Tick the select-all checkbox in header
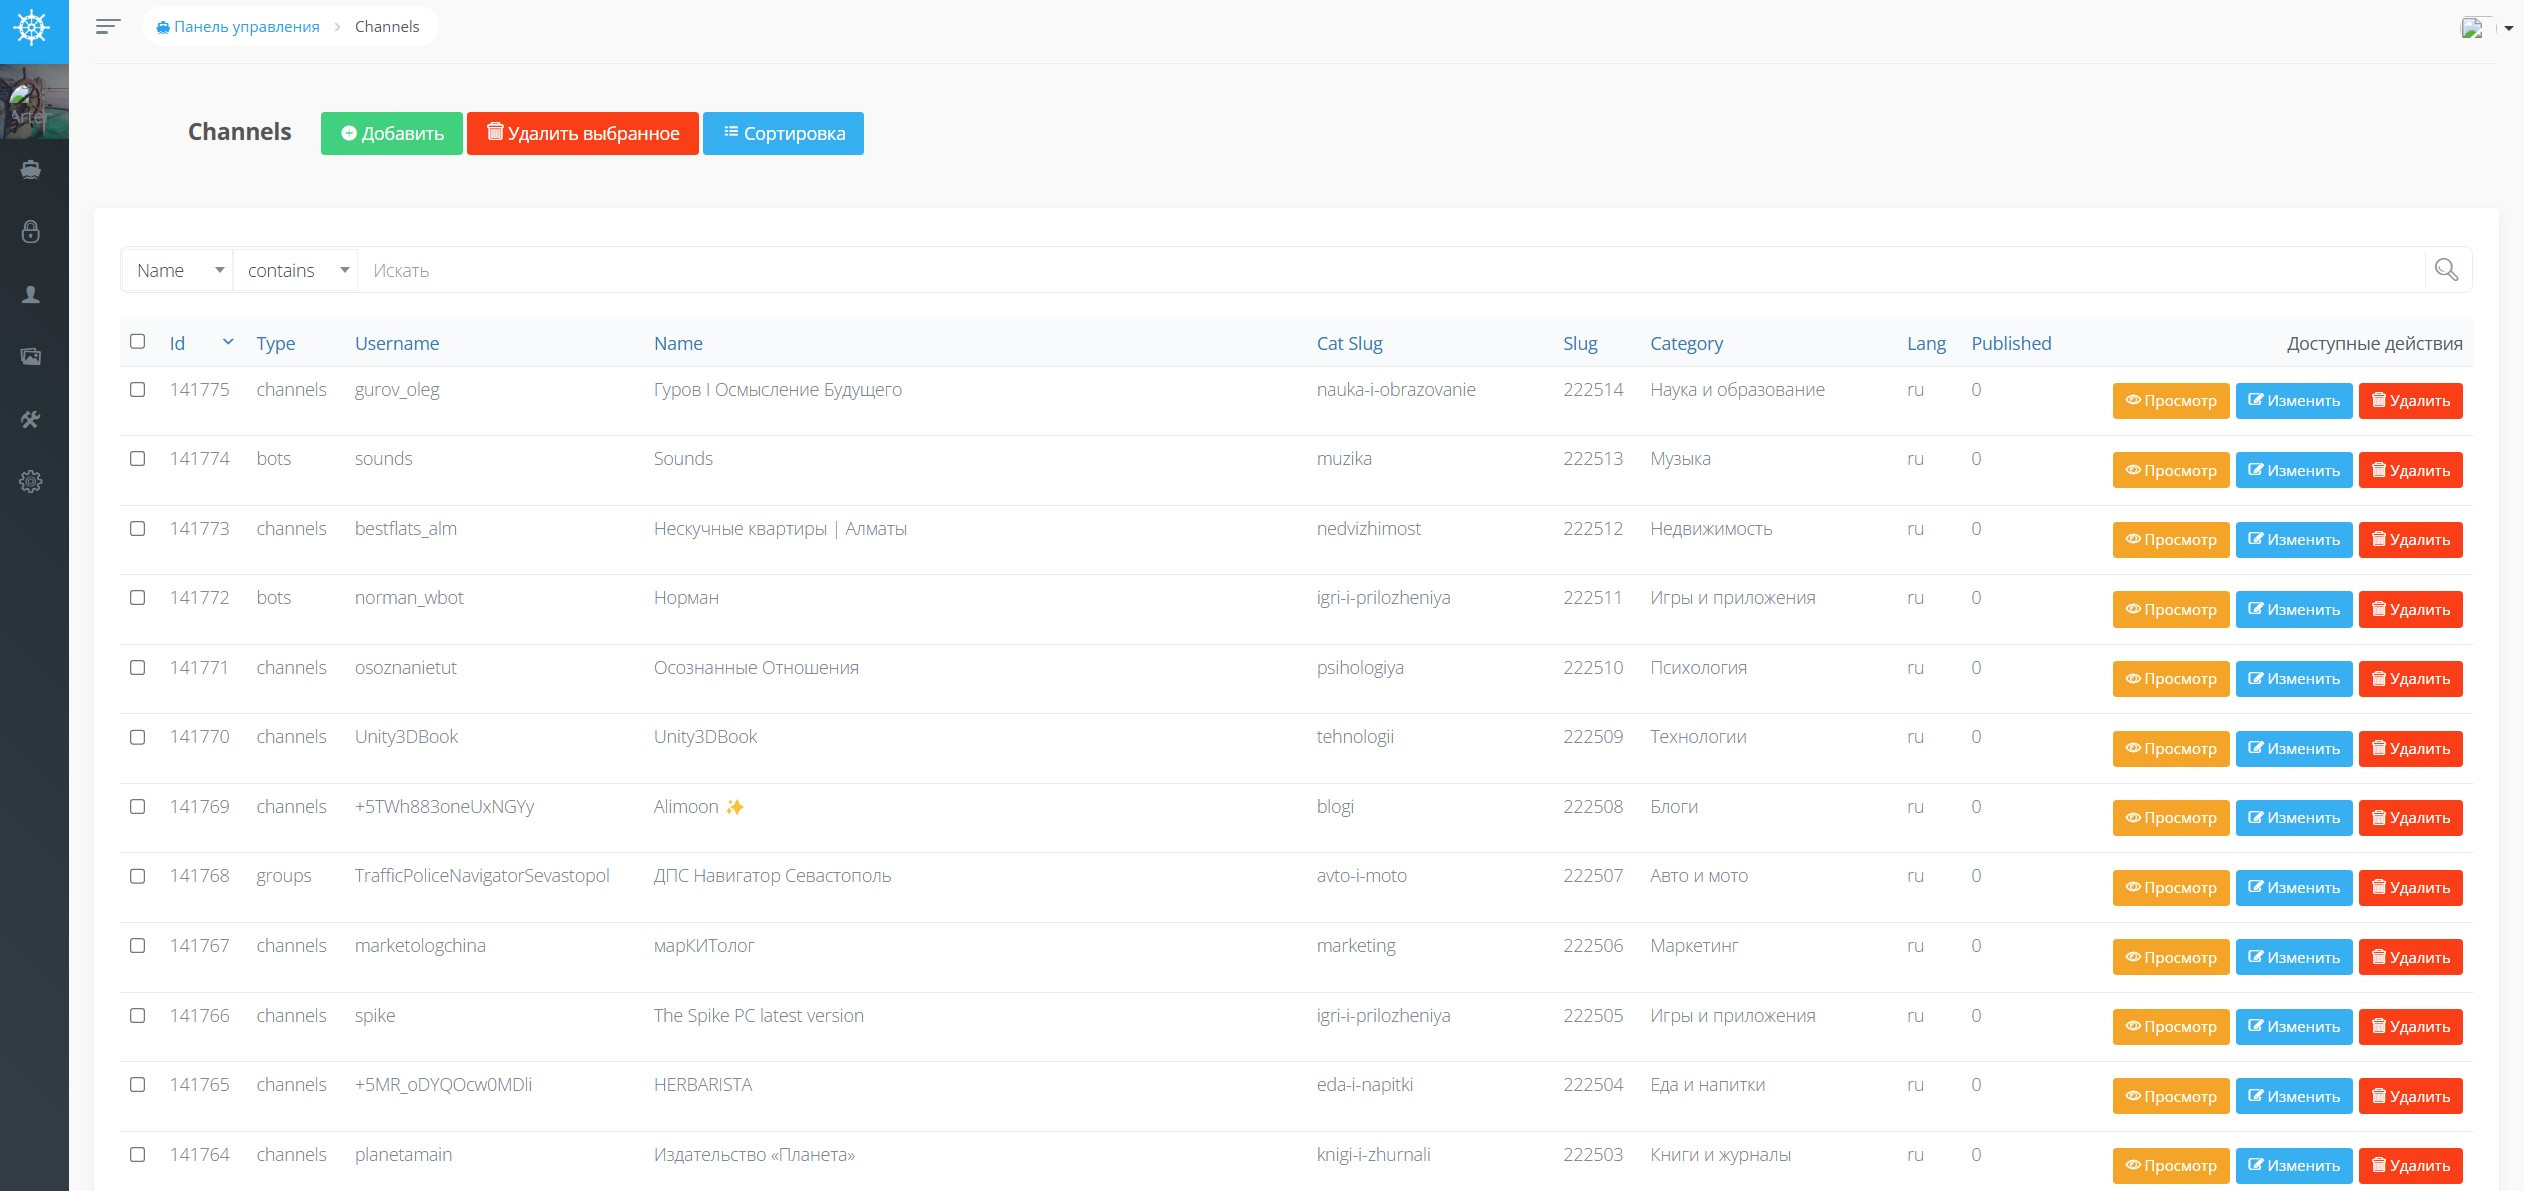The height and width of the screenshot is (1191, 2524). (x=138, y=342)
